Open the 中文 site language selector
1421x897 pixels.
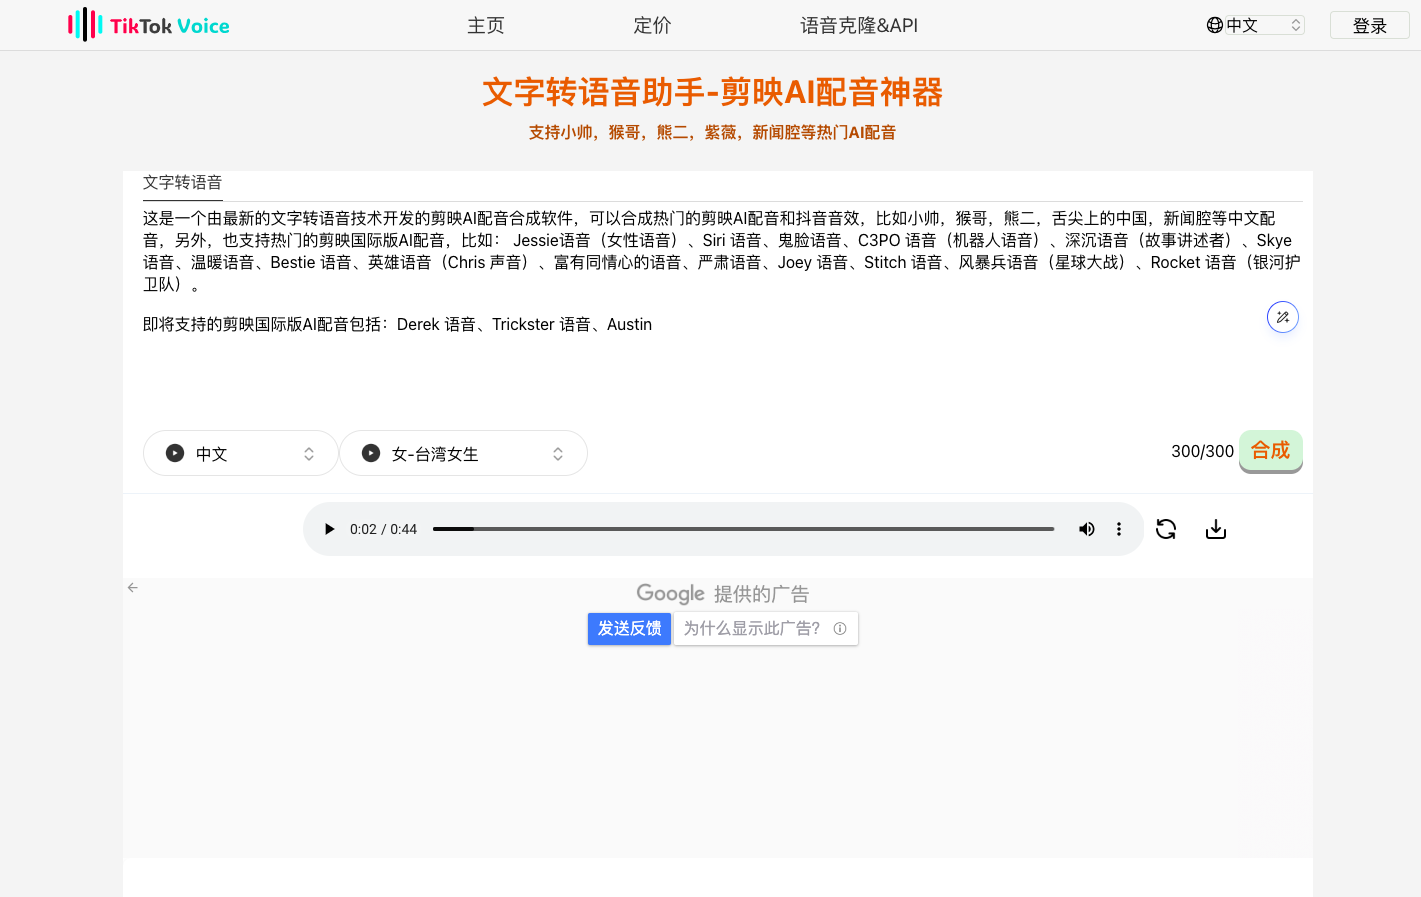[1265, 25]
